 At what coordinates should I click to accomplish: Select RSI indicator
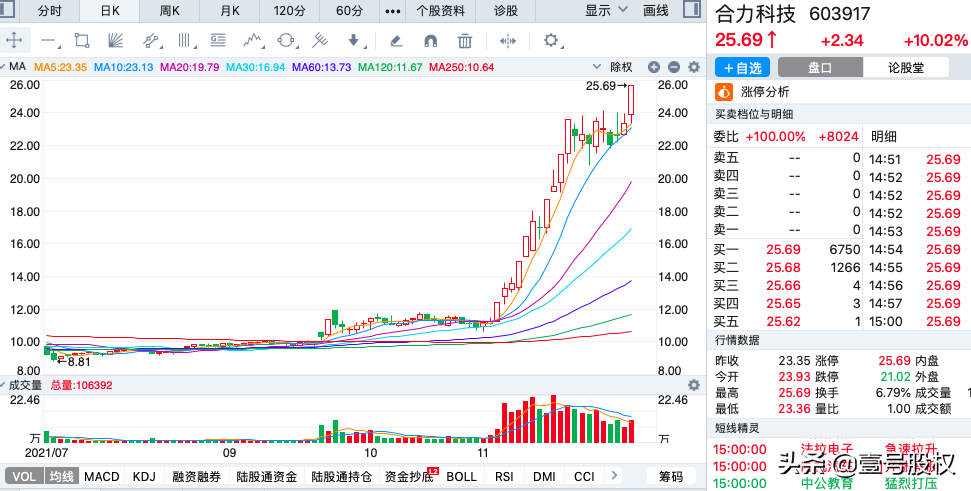[504, 476]
